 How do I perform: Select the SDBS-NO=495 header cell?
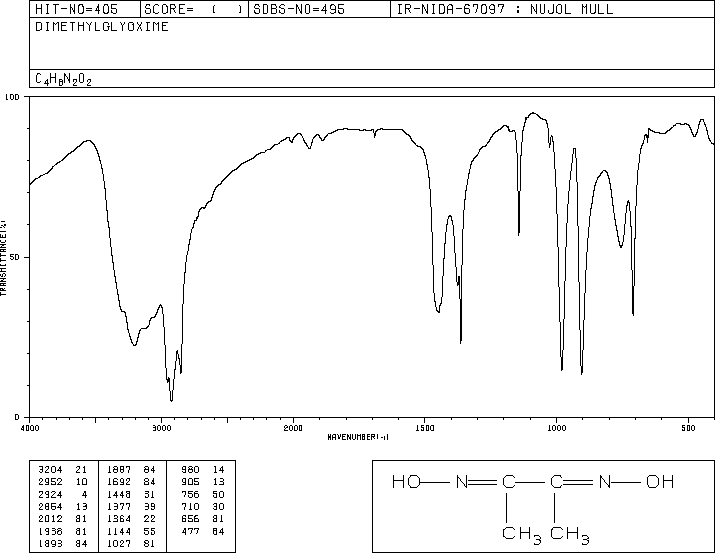tap(299, 9)
